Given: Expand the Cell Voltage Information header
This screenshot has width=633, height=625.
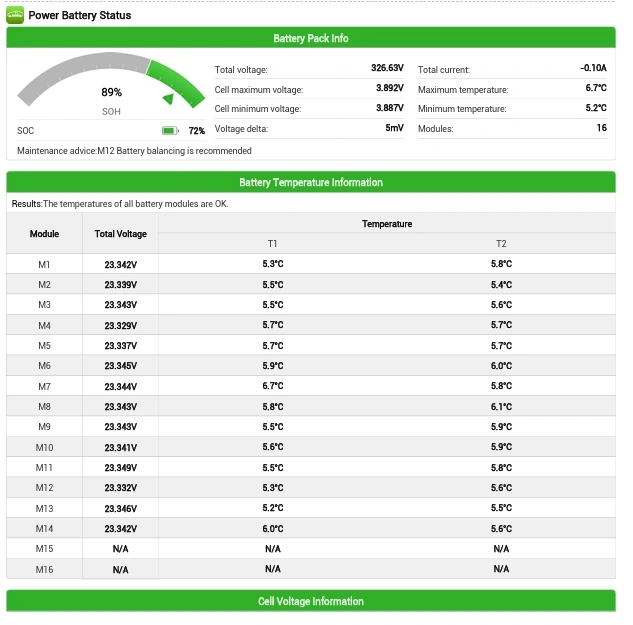Looking at the screenshot, I should pyautogui.click(x=310, y=601).
